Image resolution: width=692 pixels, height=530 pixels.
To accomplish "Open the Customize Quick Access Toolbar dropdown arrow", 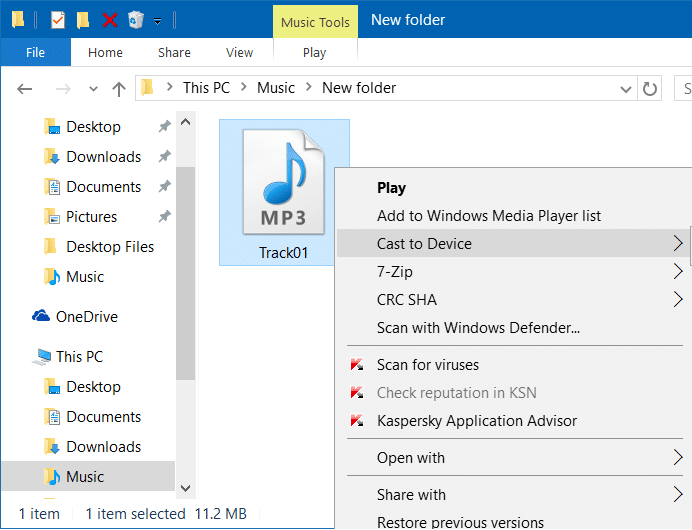I will coord(157,21).
